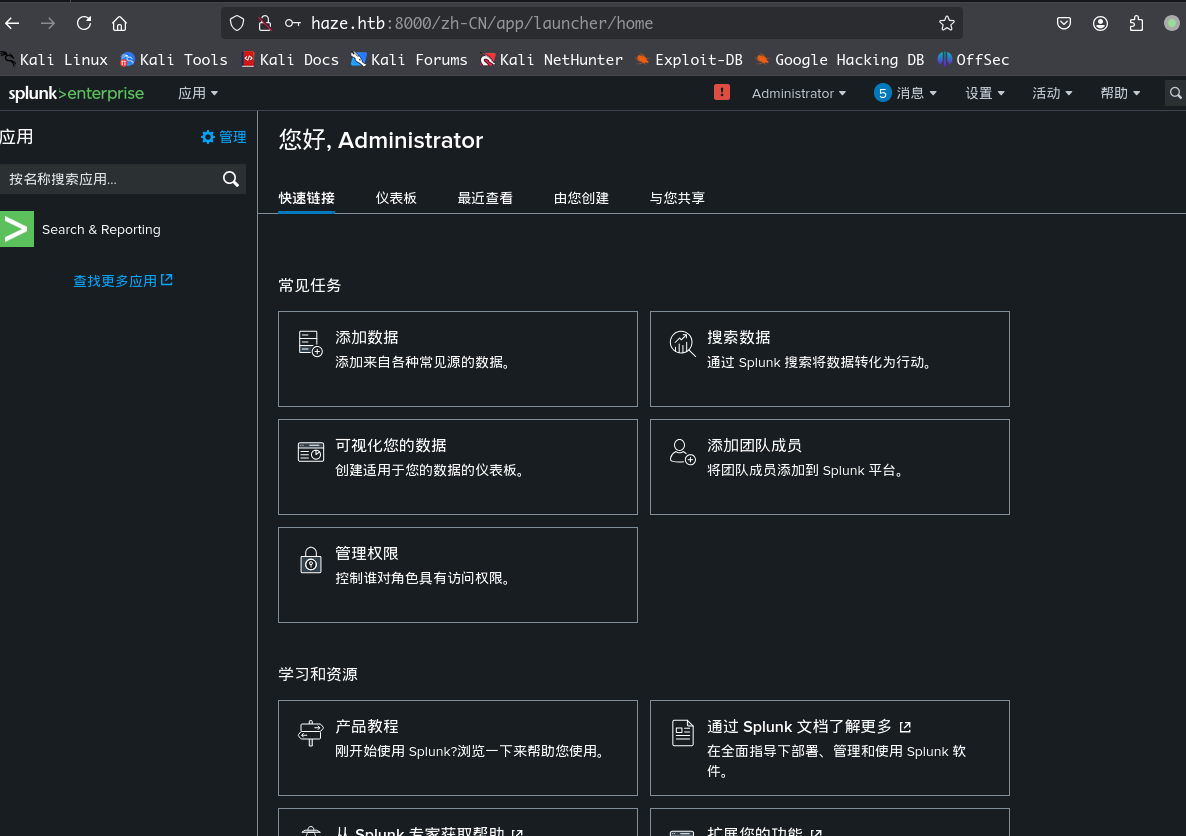
Task: Open the 添加团队成员 card title
Action: click(x=754, y=446)
